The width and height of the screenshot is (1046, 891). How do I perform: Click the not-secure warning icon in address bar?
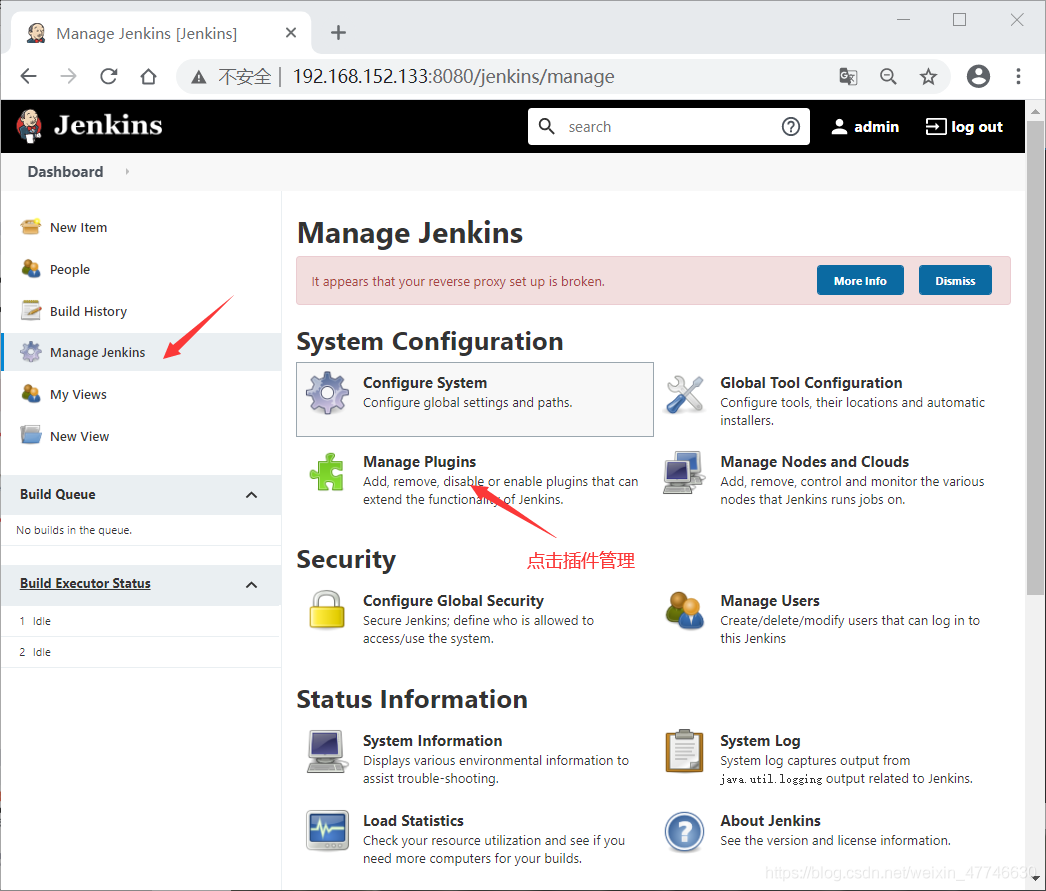(198, 77)
